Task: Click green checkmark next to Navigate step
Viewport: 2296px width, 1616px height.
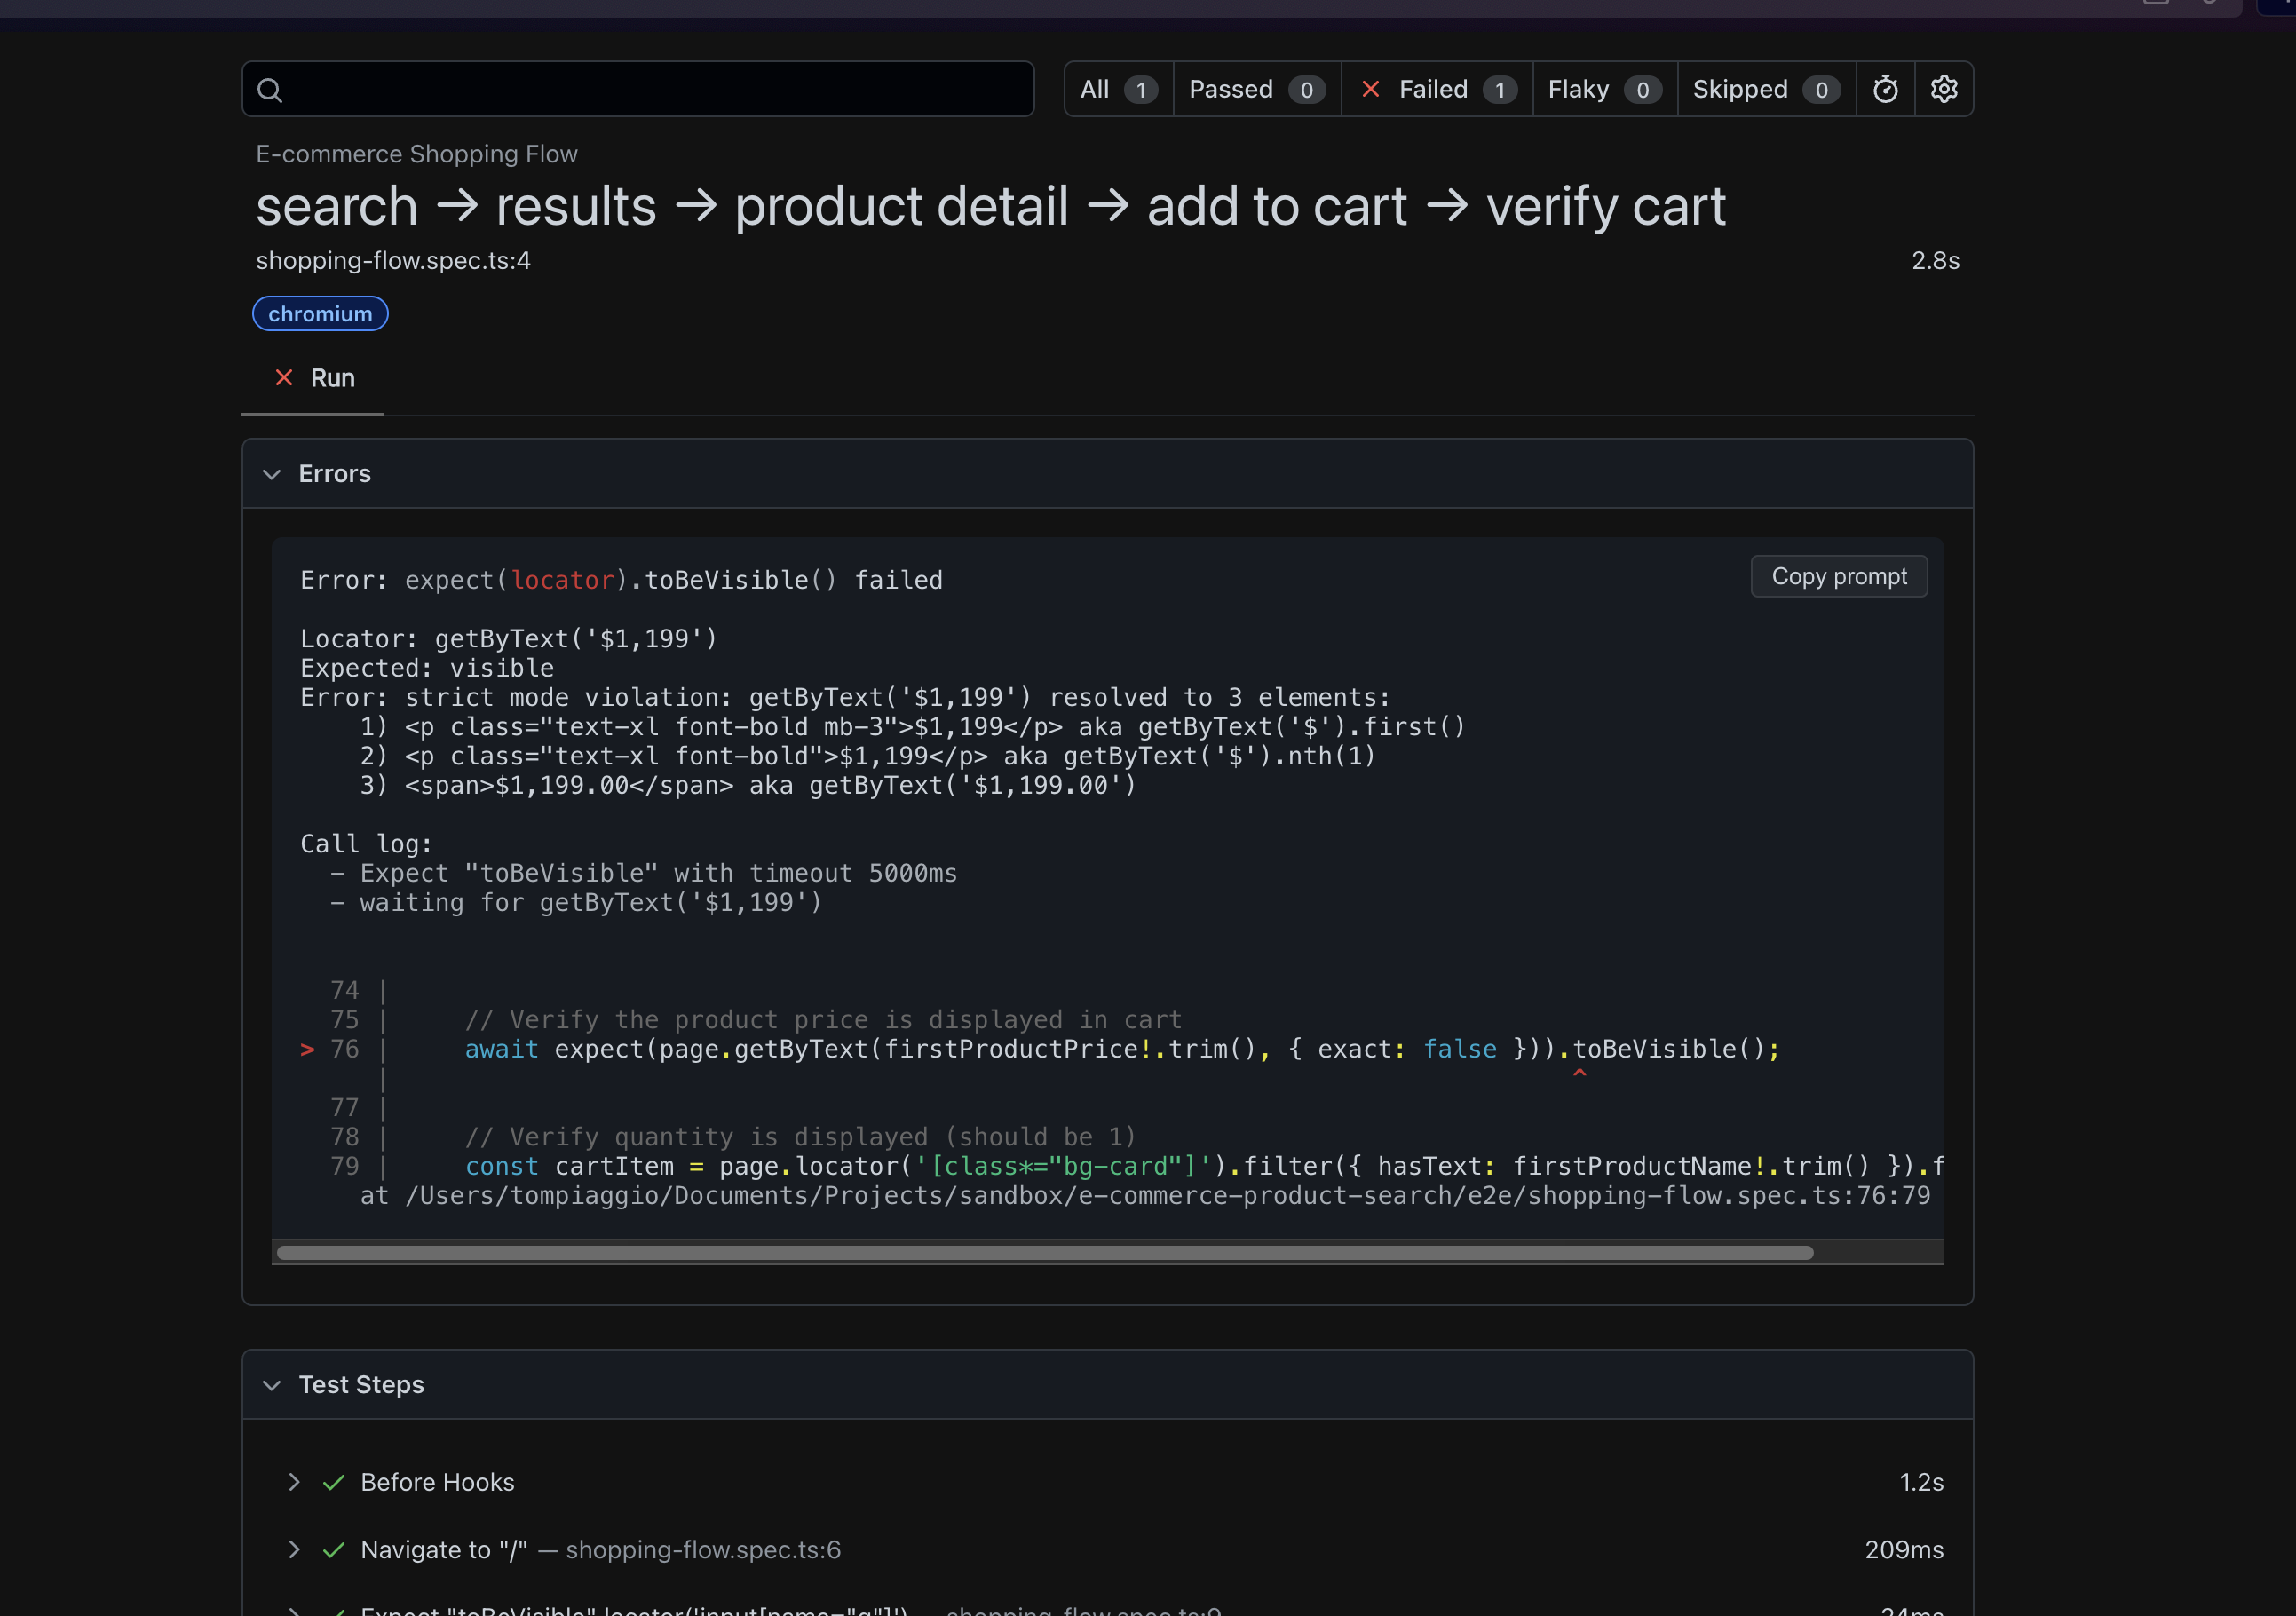Action: pos(334,1549)
